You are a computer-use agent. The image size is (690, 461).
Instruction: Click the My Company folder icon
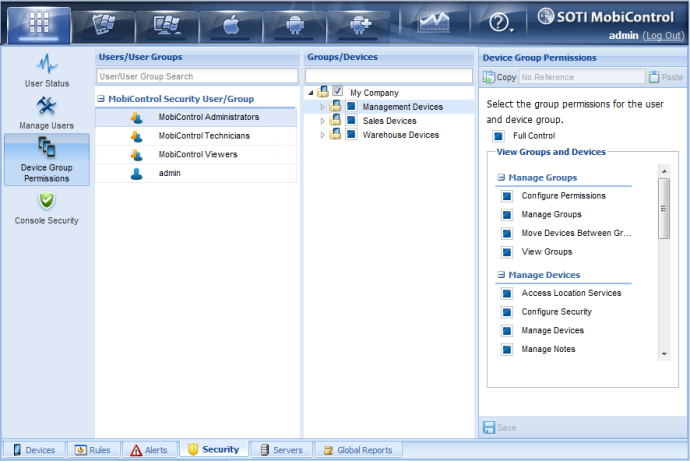[323, 91]
